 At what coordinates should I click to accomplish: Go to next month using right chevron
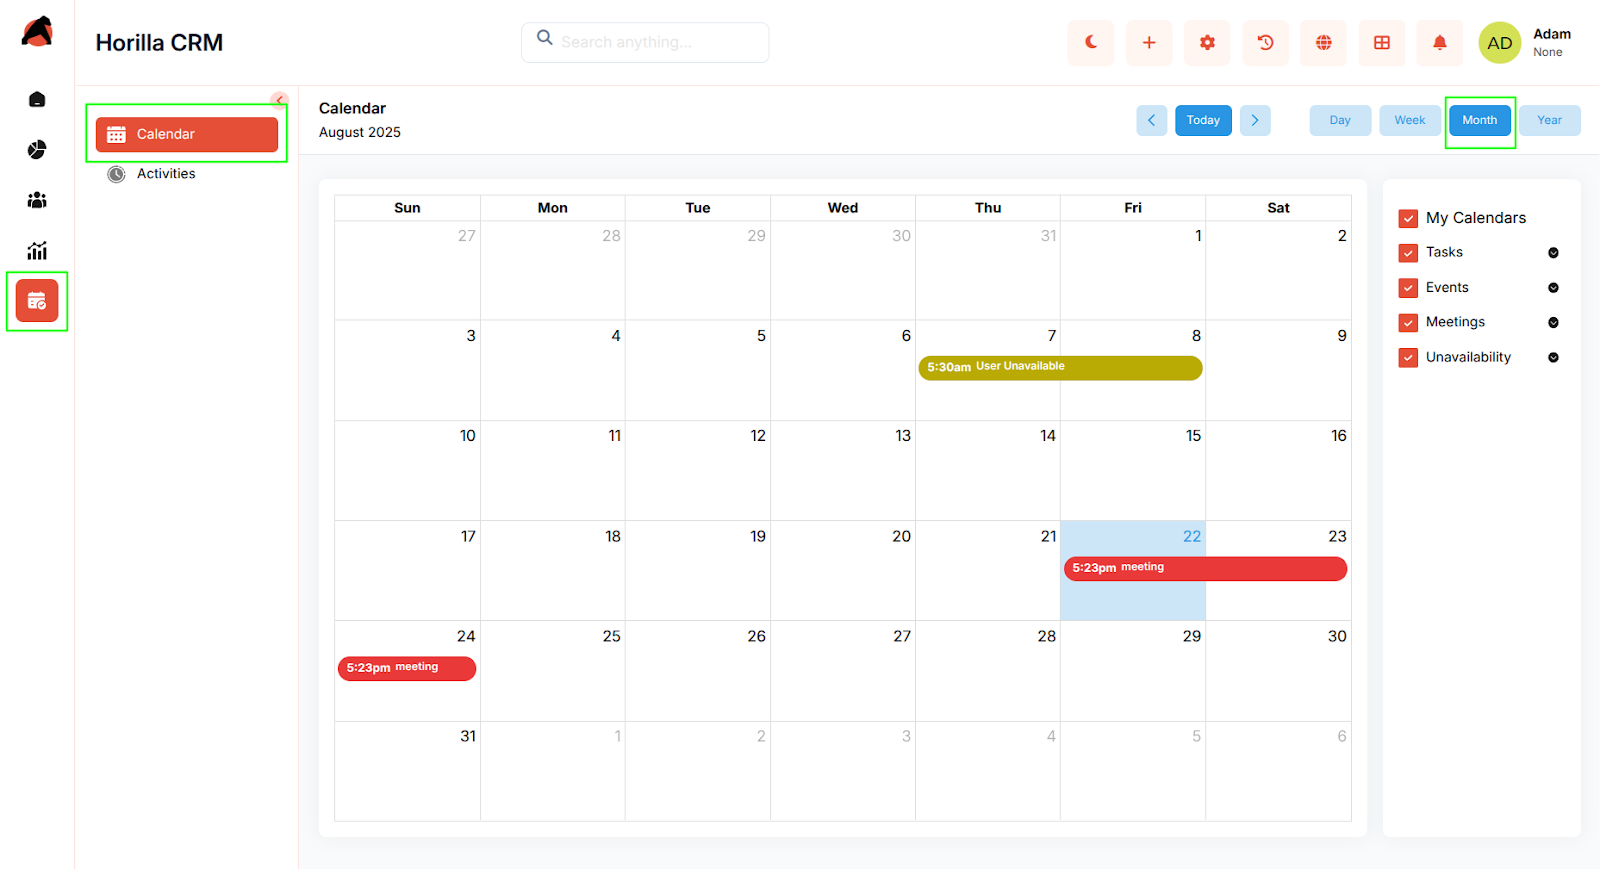[x=1255, y=120]
